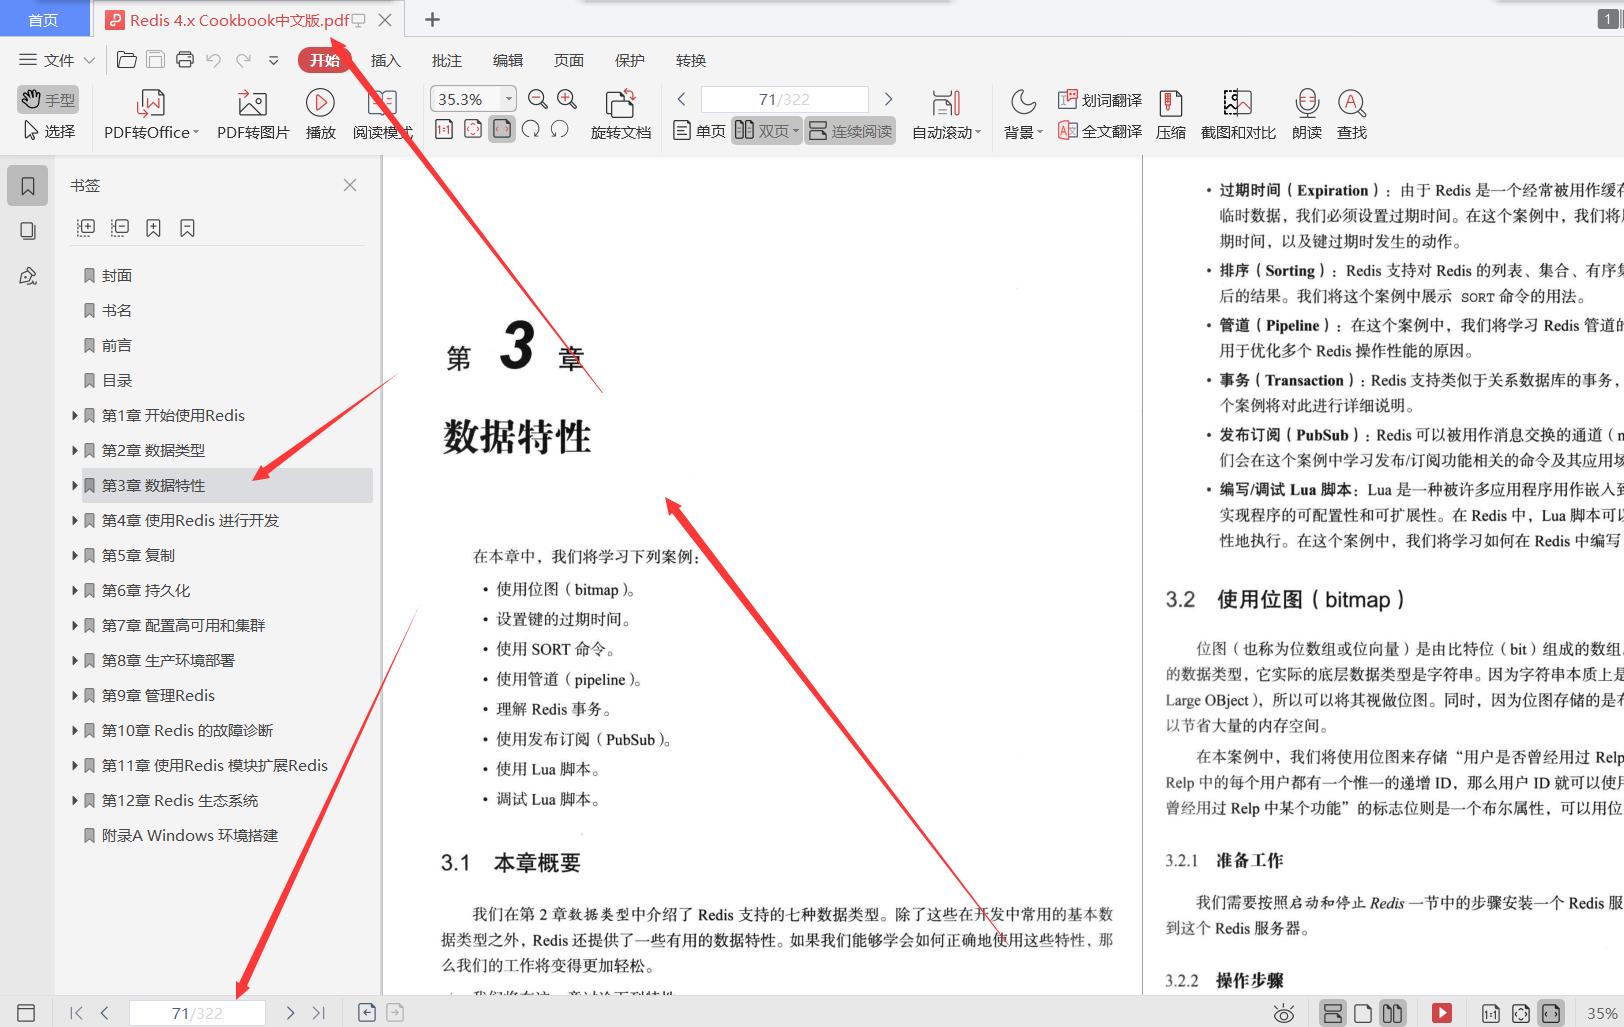Close the Redis 4.x Cookbook中文版.pdf tab
This screenshot has height=1027, width=1624.
pos(384,20)
